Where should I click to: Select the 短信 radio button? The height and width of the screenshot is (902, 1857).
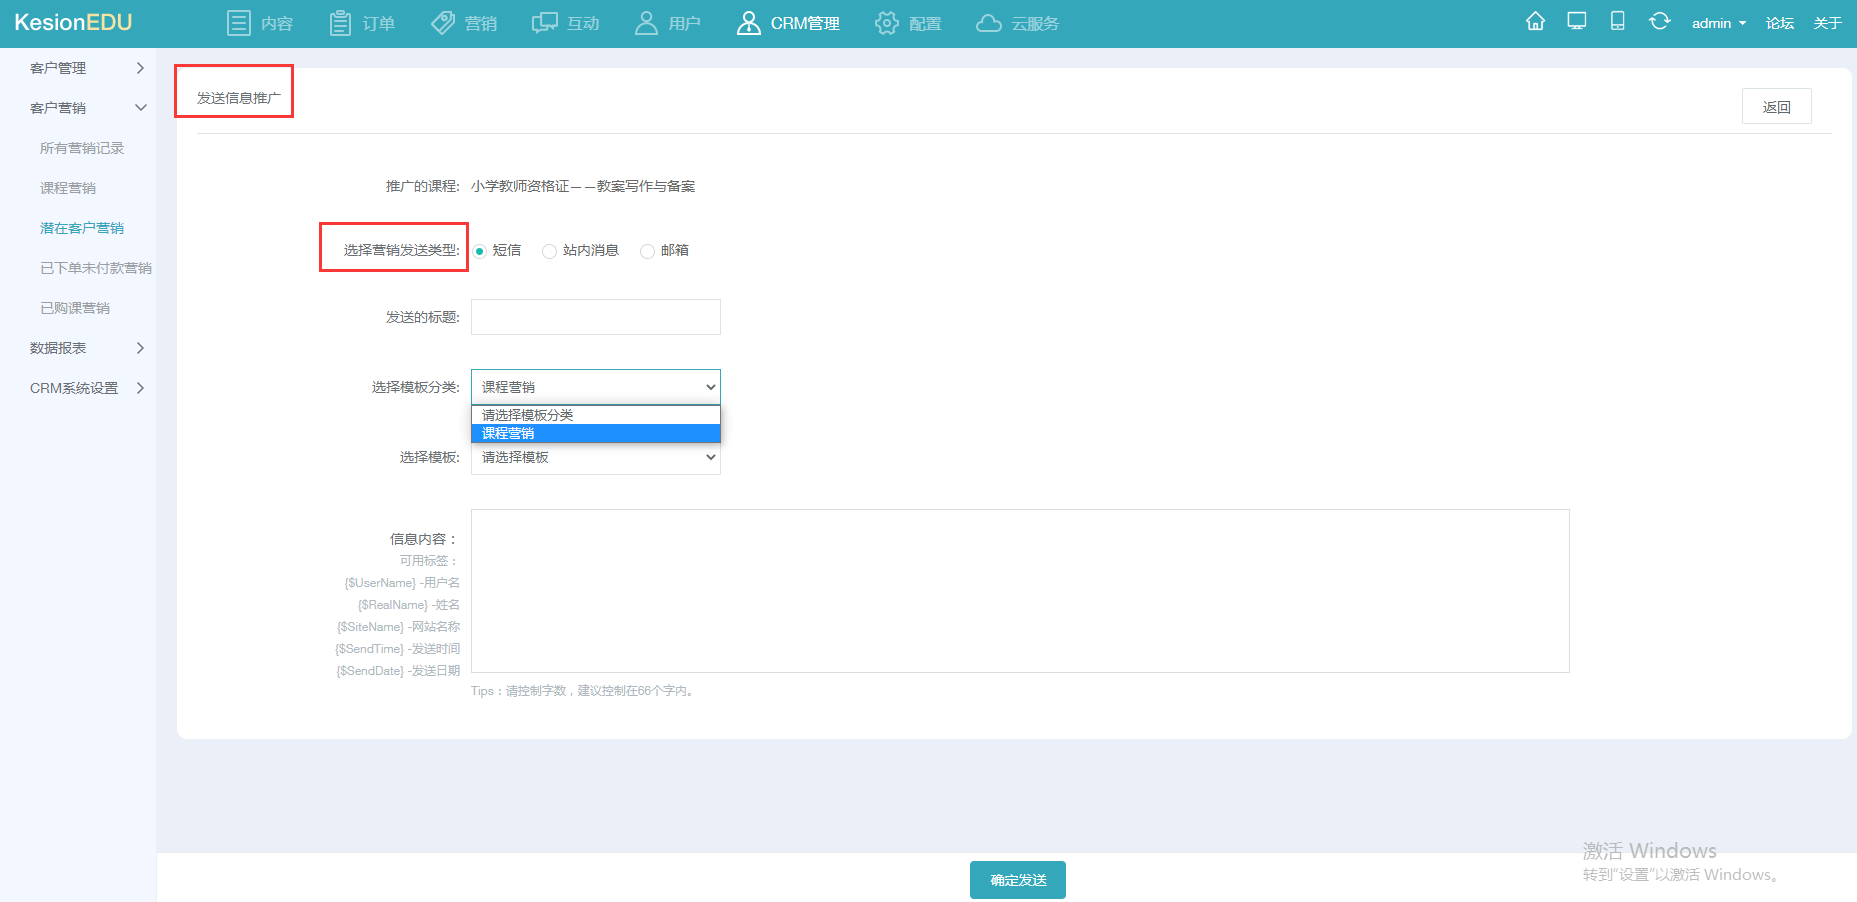(x=480, y=251)
